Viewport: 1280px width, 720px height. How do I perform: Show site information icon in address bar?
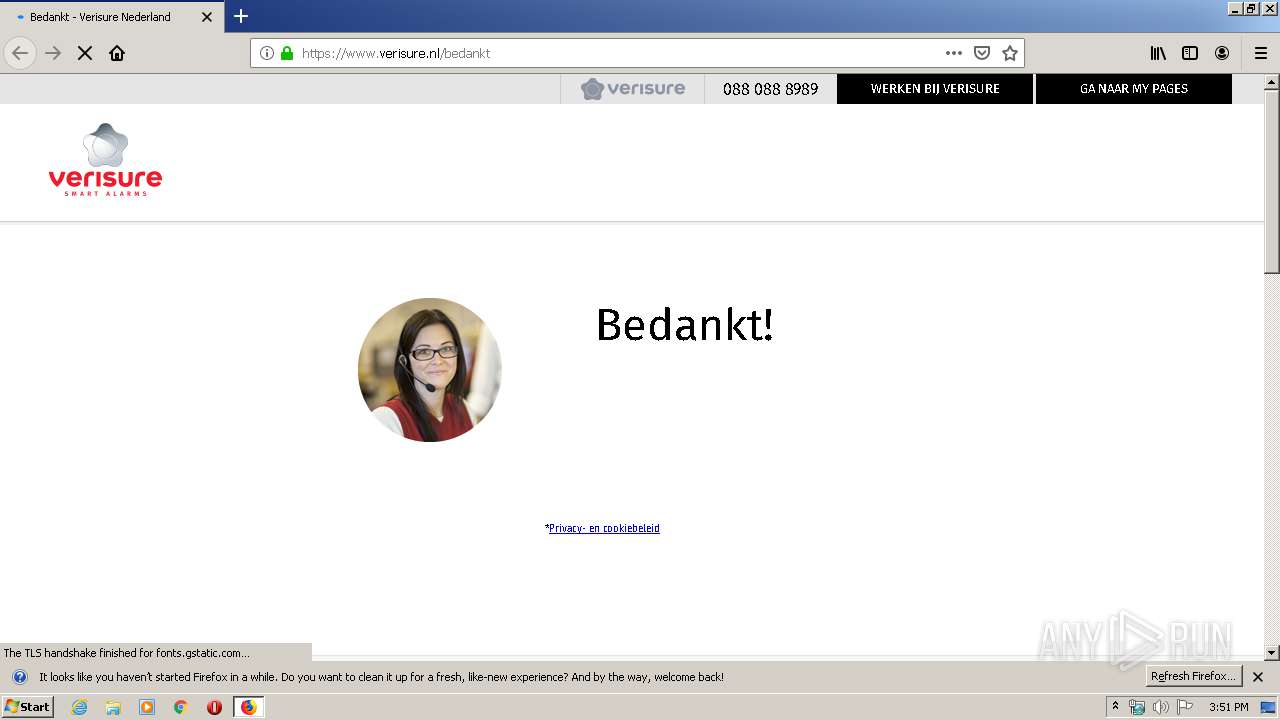pos(267,53)
